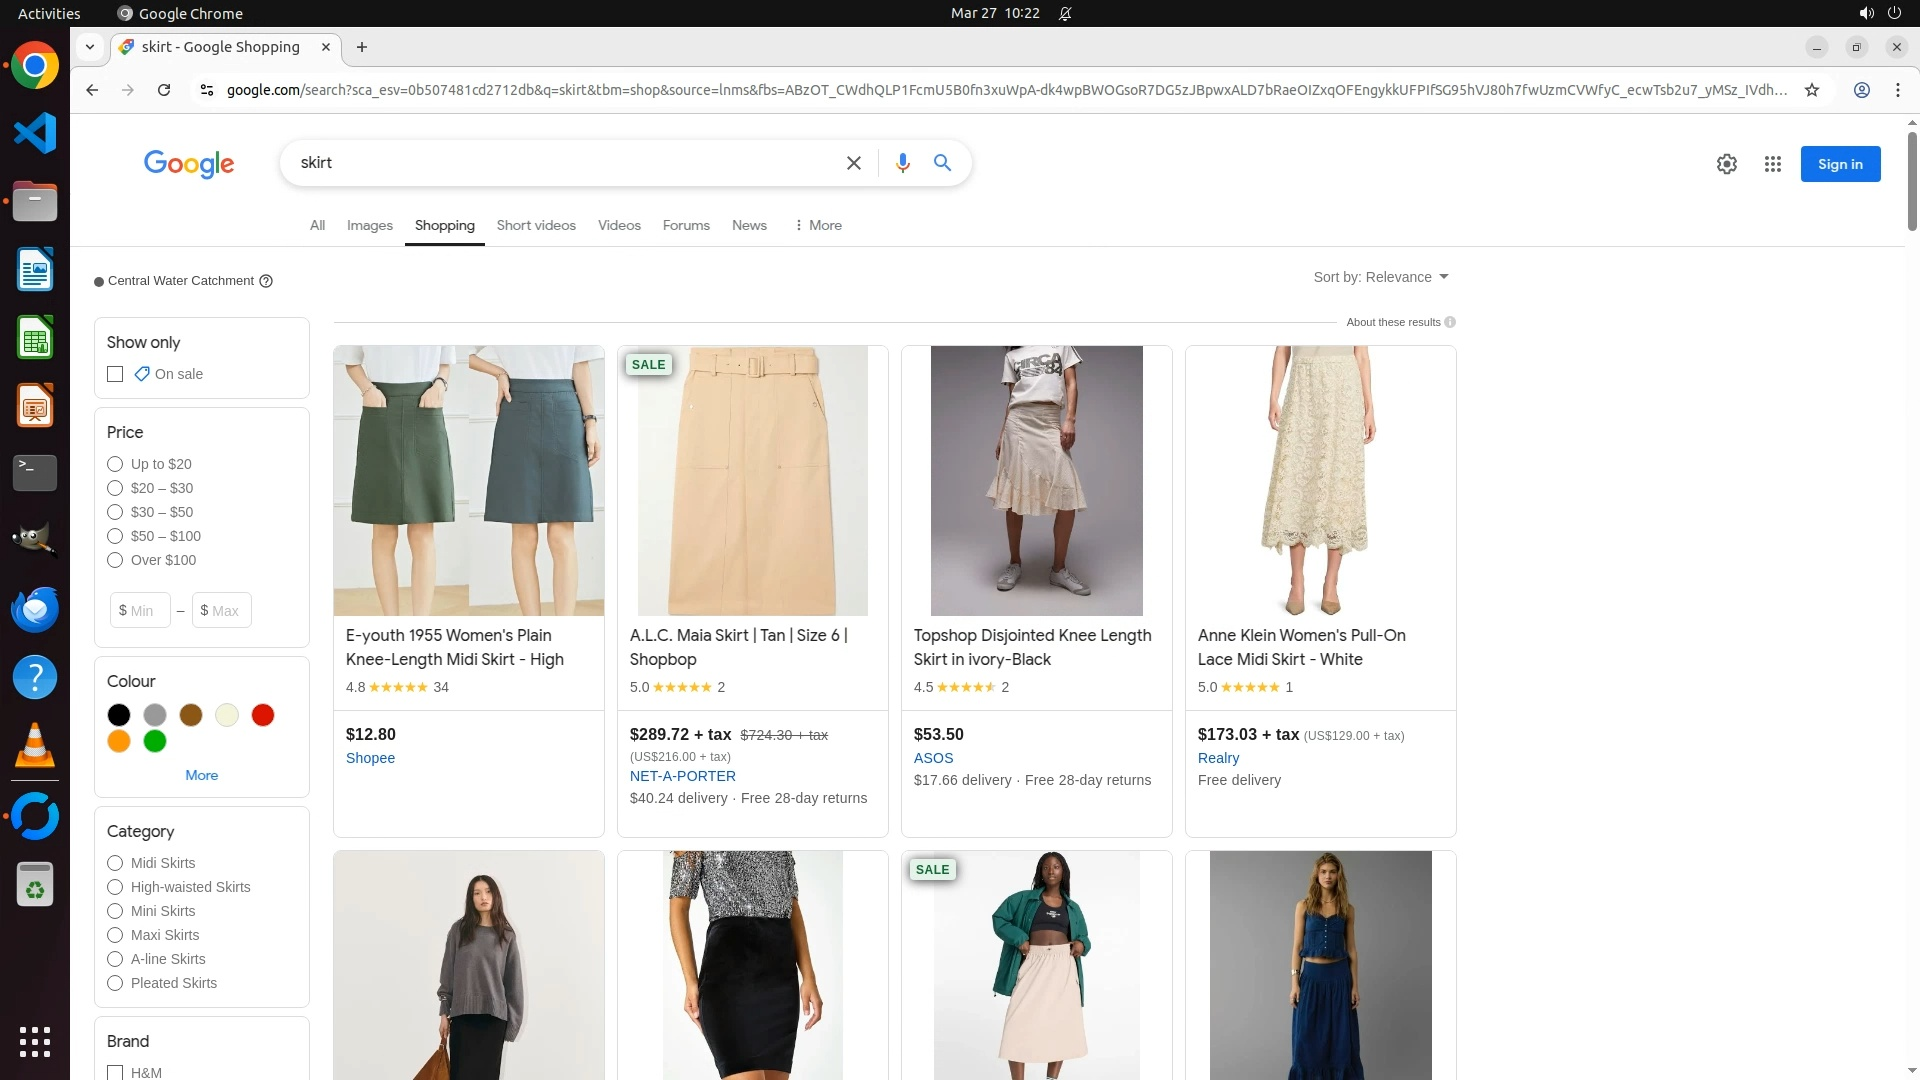Open Thunderbird from the dock
1920x1080 pixels.
(35, 609)
